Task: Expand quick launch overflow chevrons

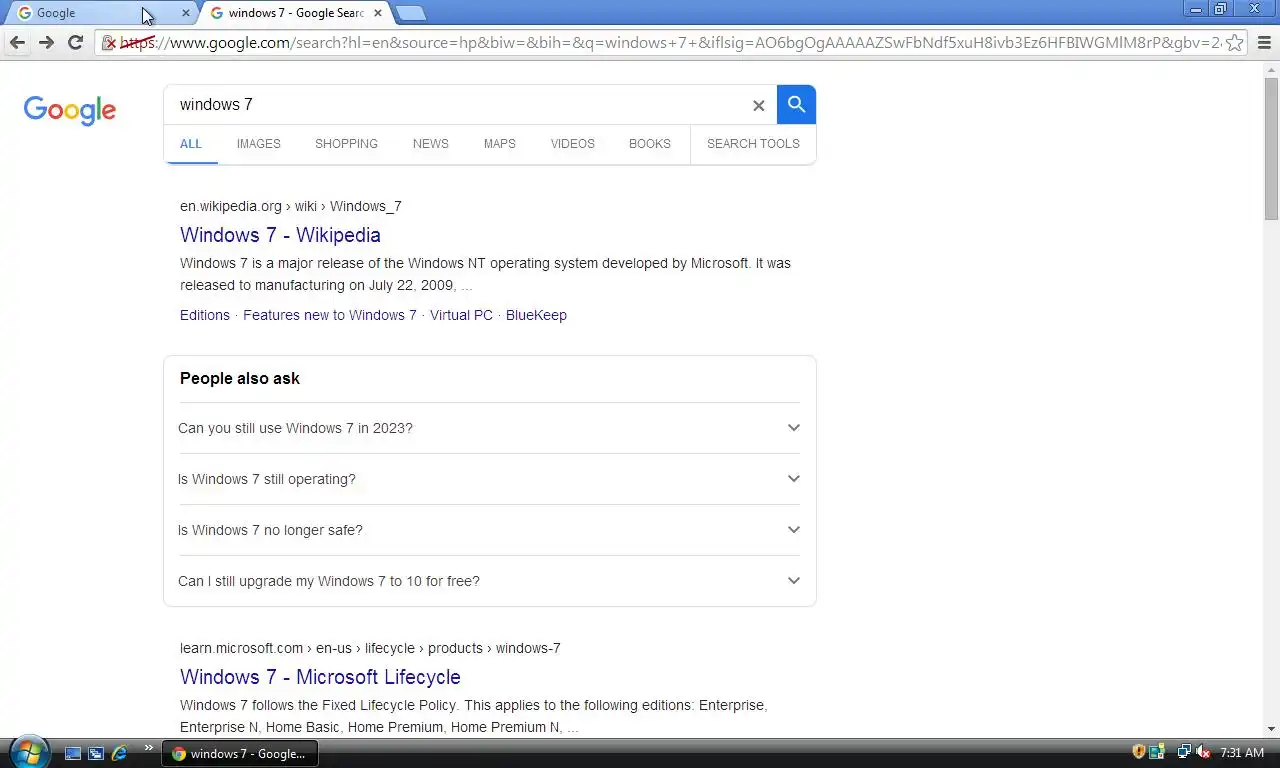Action: point(149,747)
